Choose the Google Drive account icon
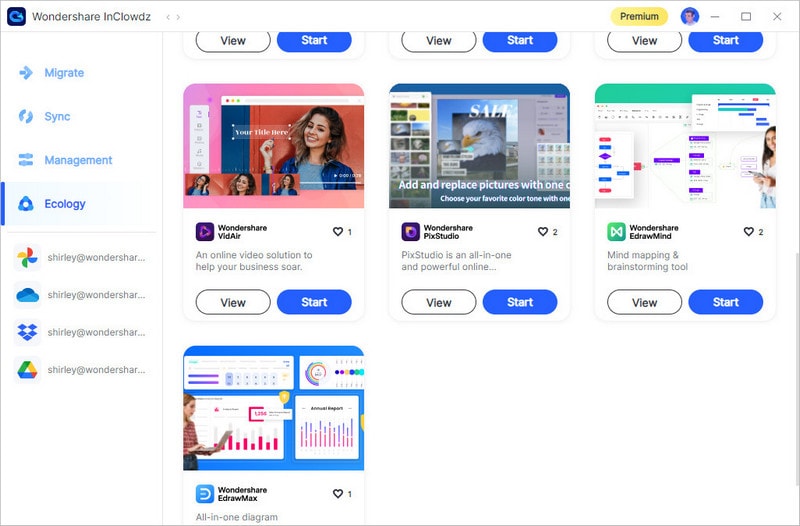The image size is (800, 526). click(x=27, y=370)
